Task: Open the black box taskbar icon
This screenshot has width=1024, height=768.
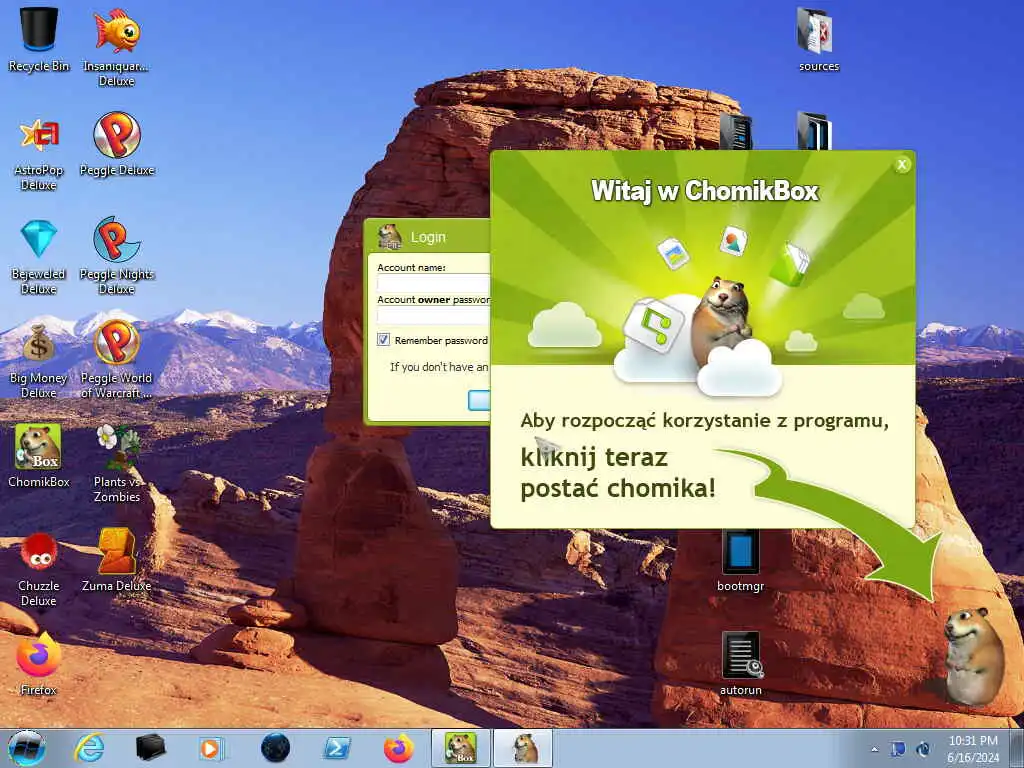Action: 150,748
